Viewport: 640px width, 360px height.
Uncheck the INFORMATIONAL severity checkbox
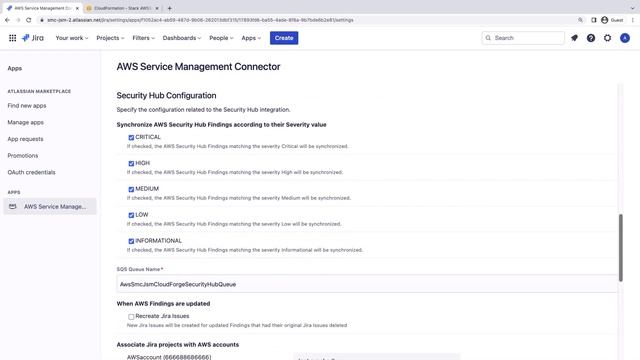(131, 241)
